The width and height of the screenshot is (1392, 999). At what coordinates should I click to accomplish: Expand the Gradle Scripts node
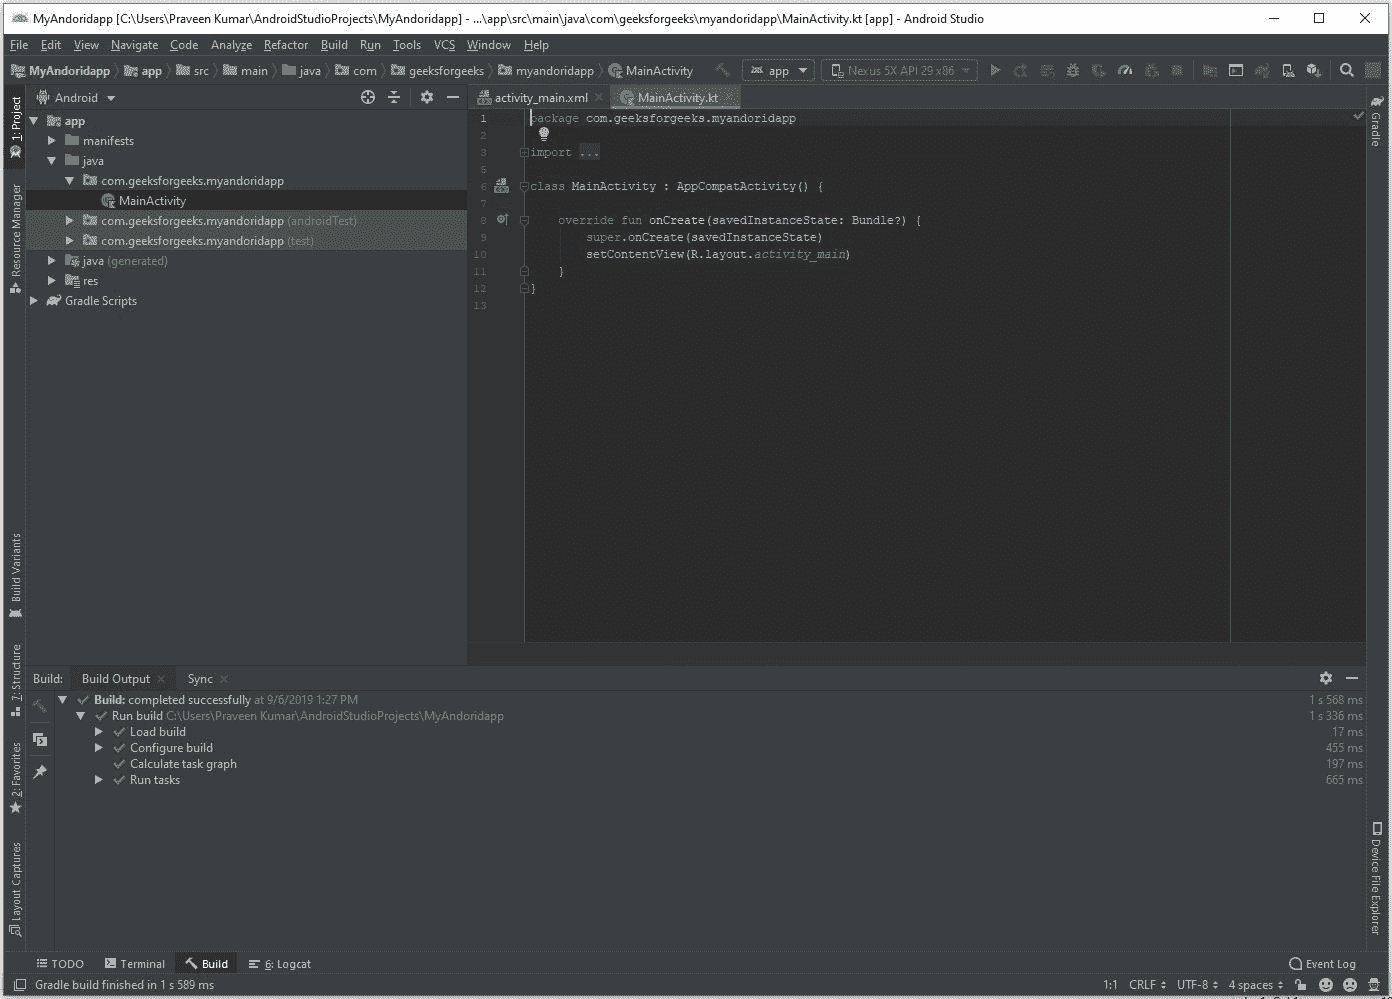click(34, 301)
